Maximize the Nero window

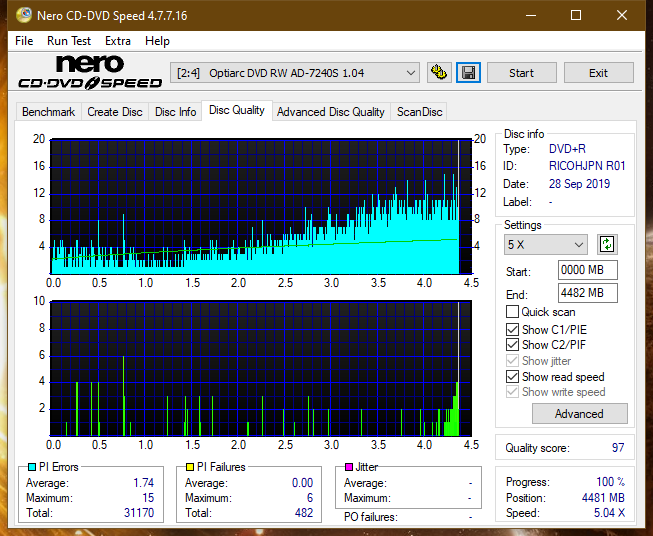point(576,15)
